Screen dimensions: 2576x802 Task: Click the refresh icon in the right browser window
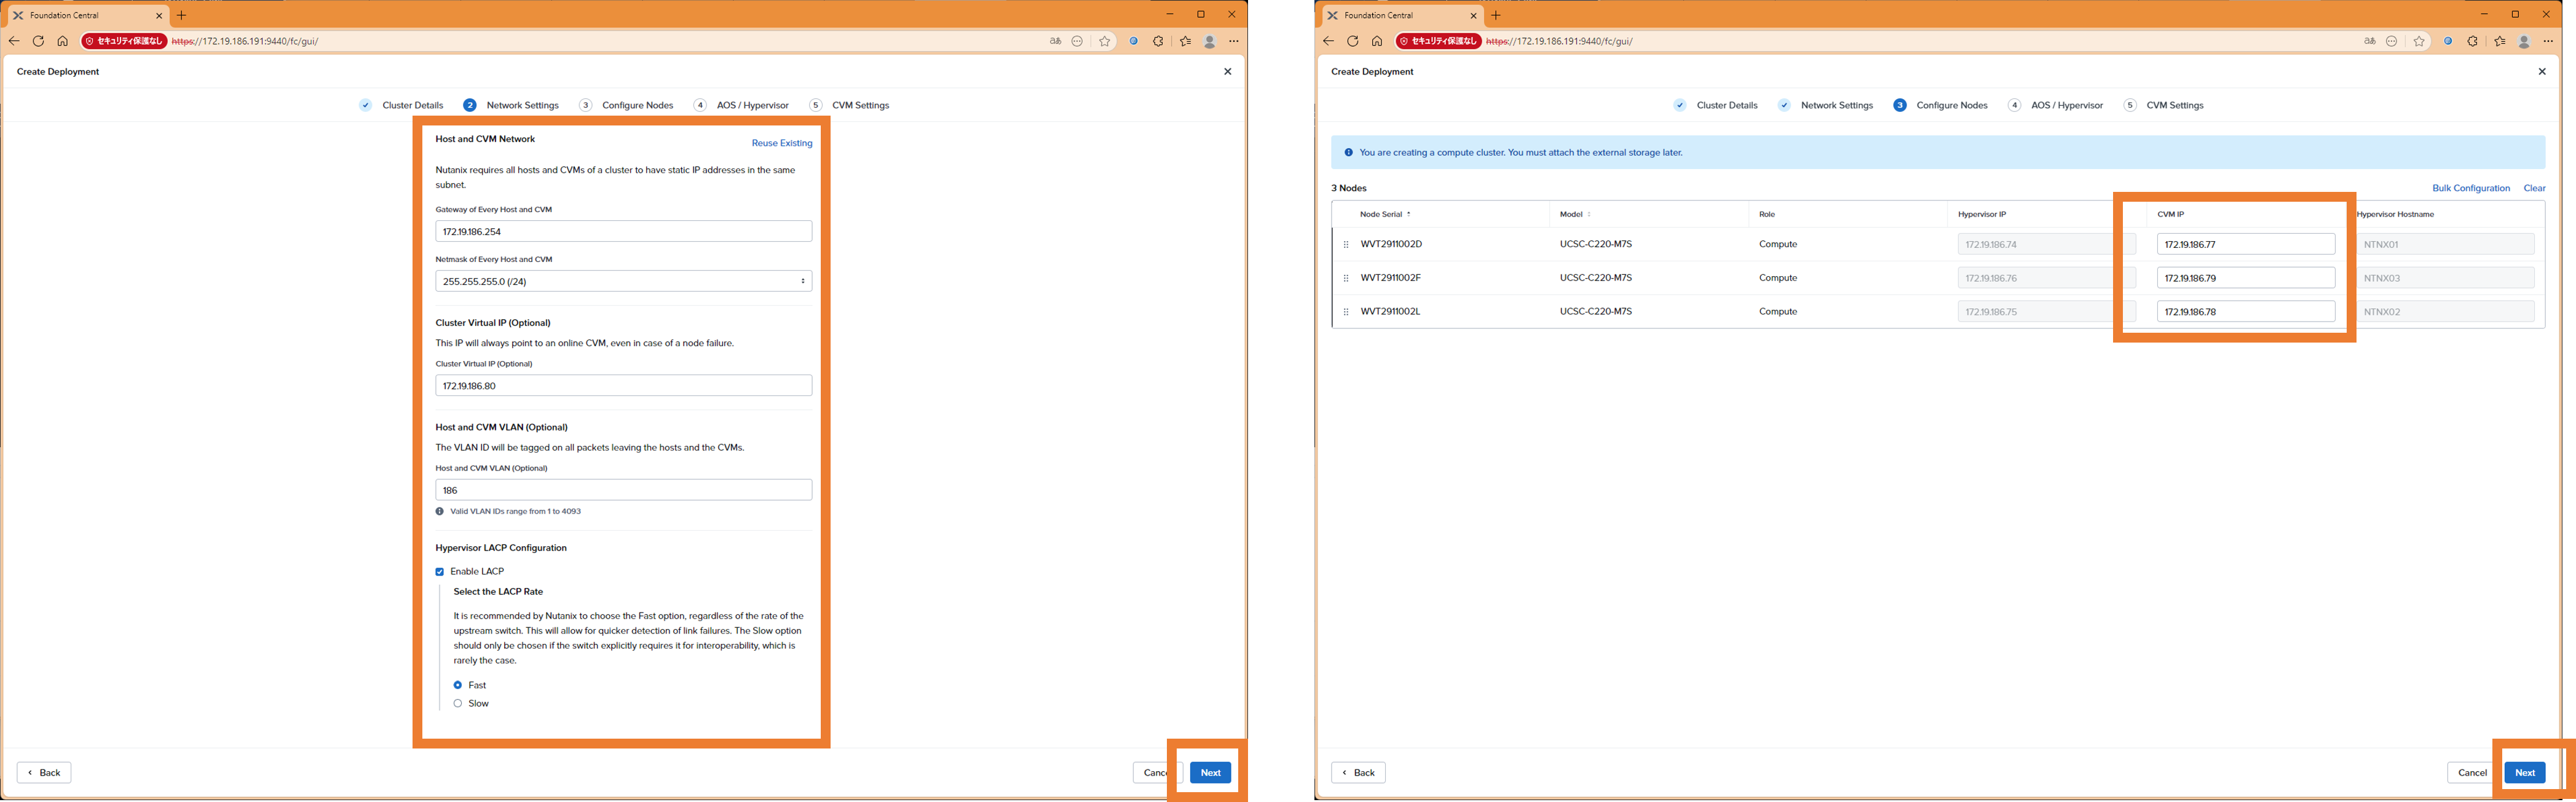coord(1352,41)
